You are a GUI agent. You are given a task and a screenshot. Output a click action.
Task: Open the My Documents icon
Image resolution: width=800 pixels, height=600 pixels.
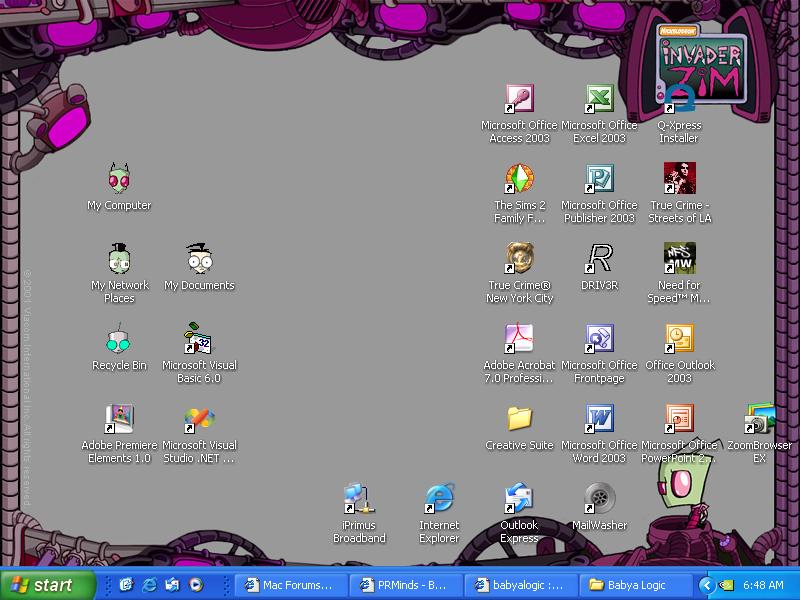(x=199, y=259)
